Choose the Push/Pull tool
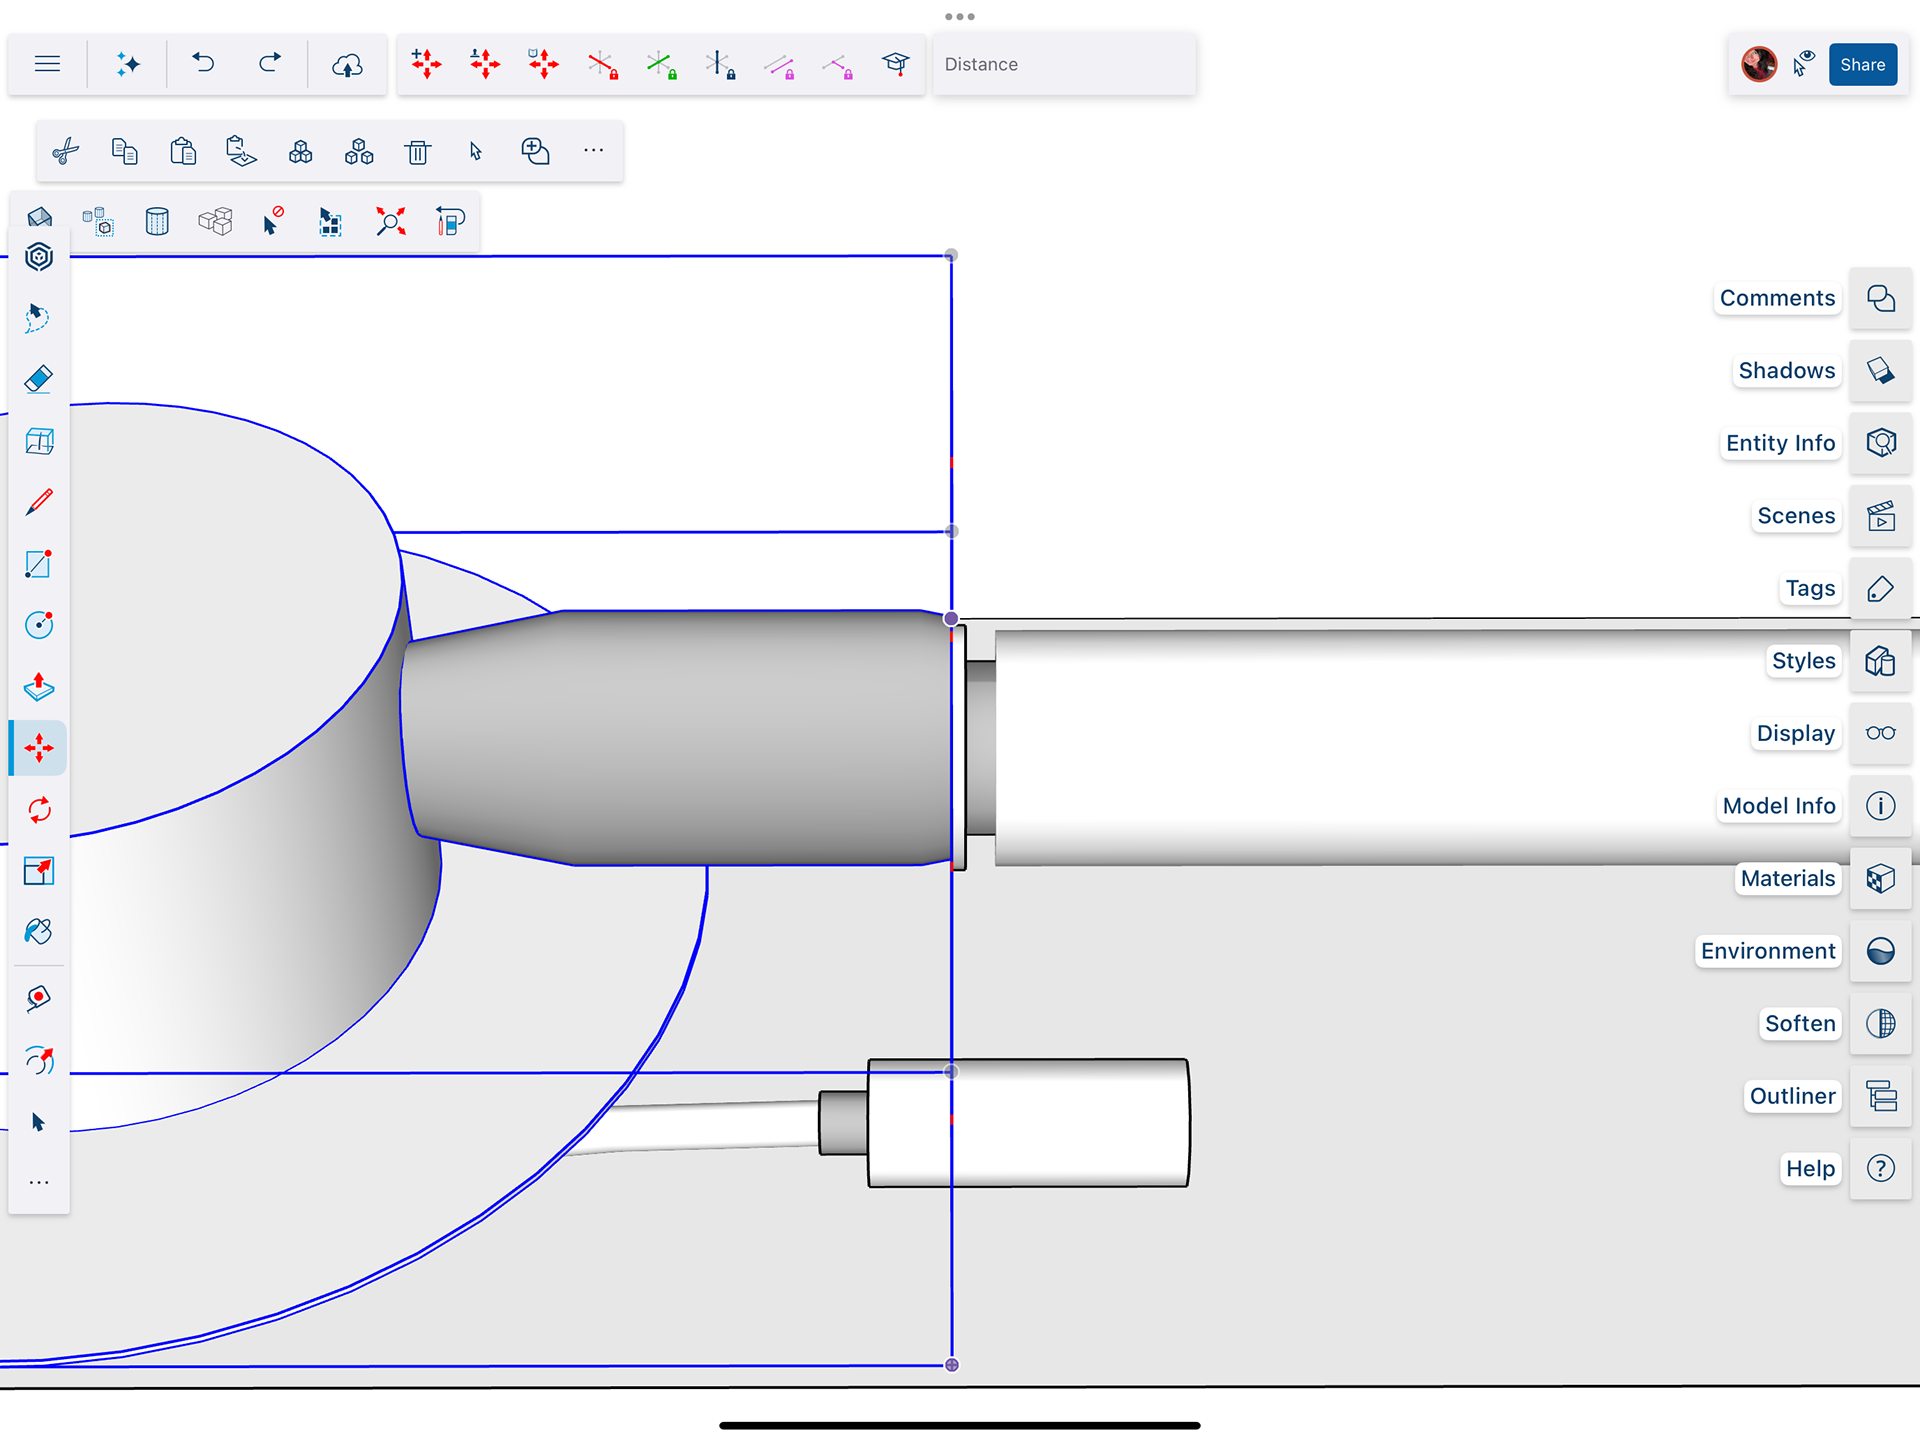 [x=38, y=687]
